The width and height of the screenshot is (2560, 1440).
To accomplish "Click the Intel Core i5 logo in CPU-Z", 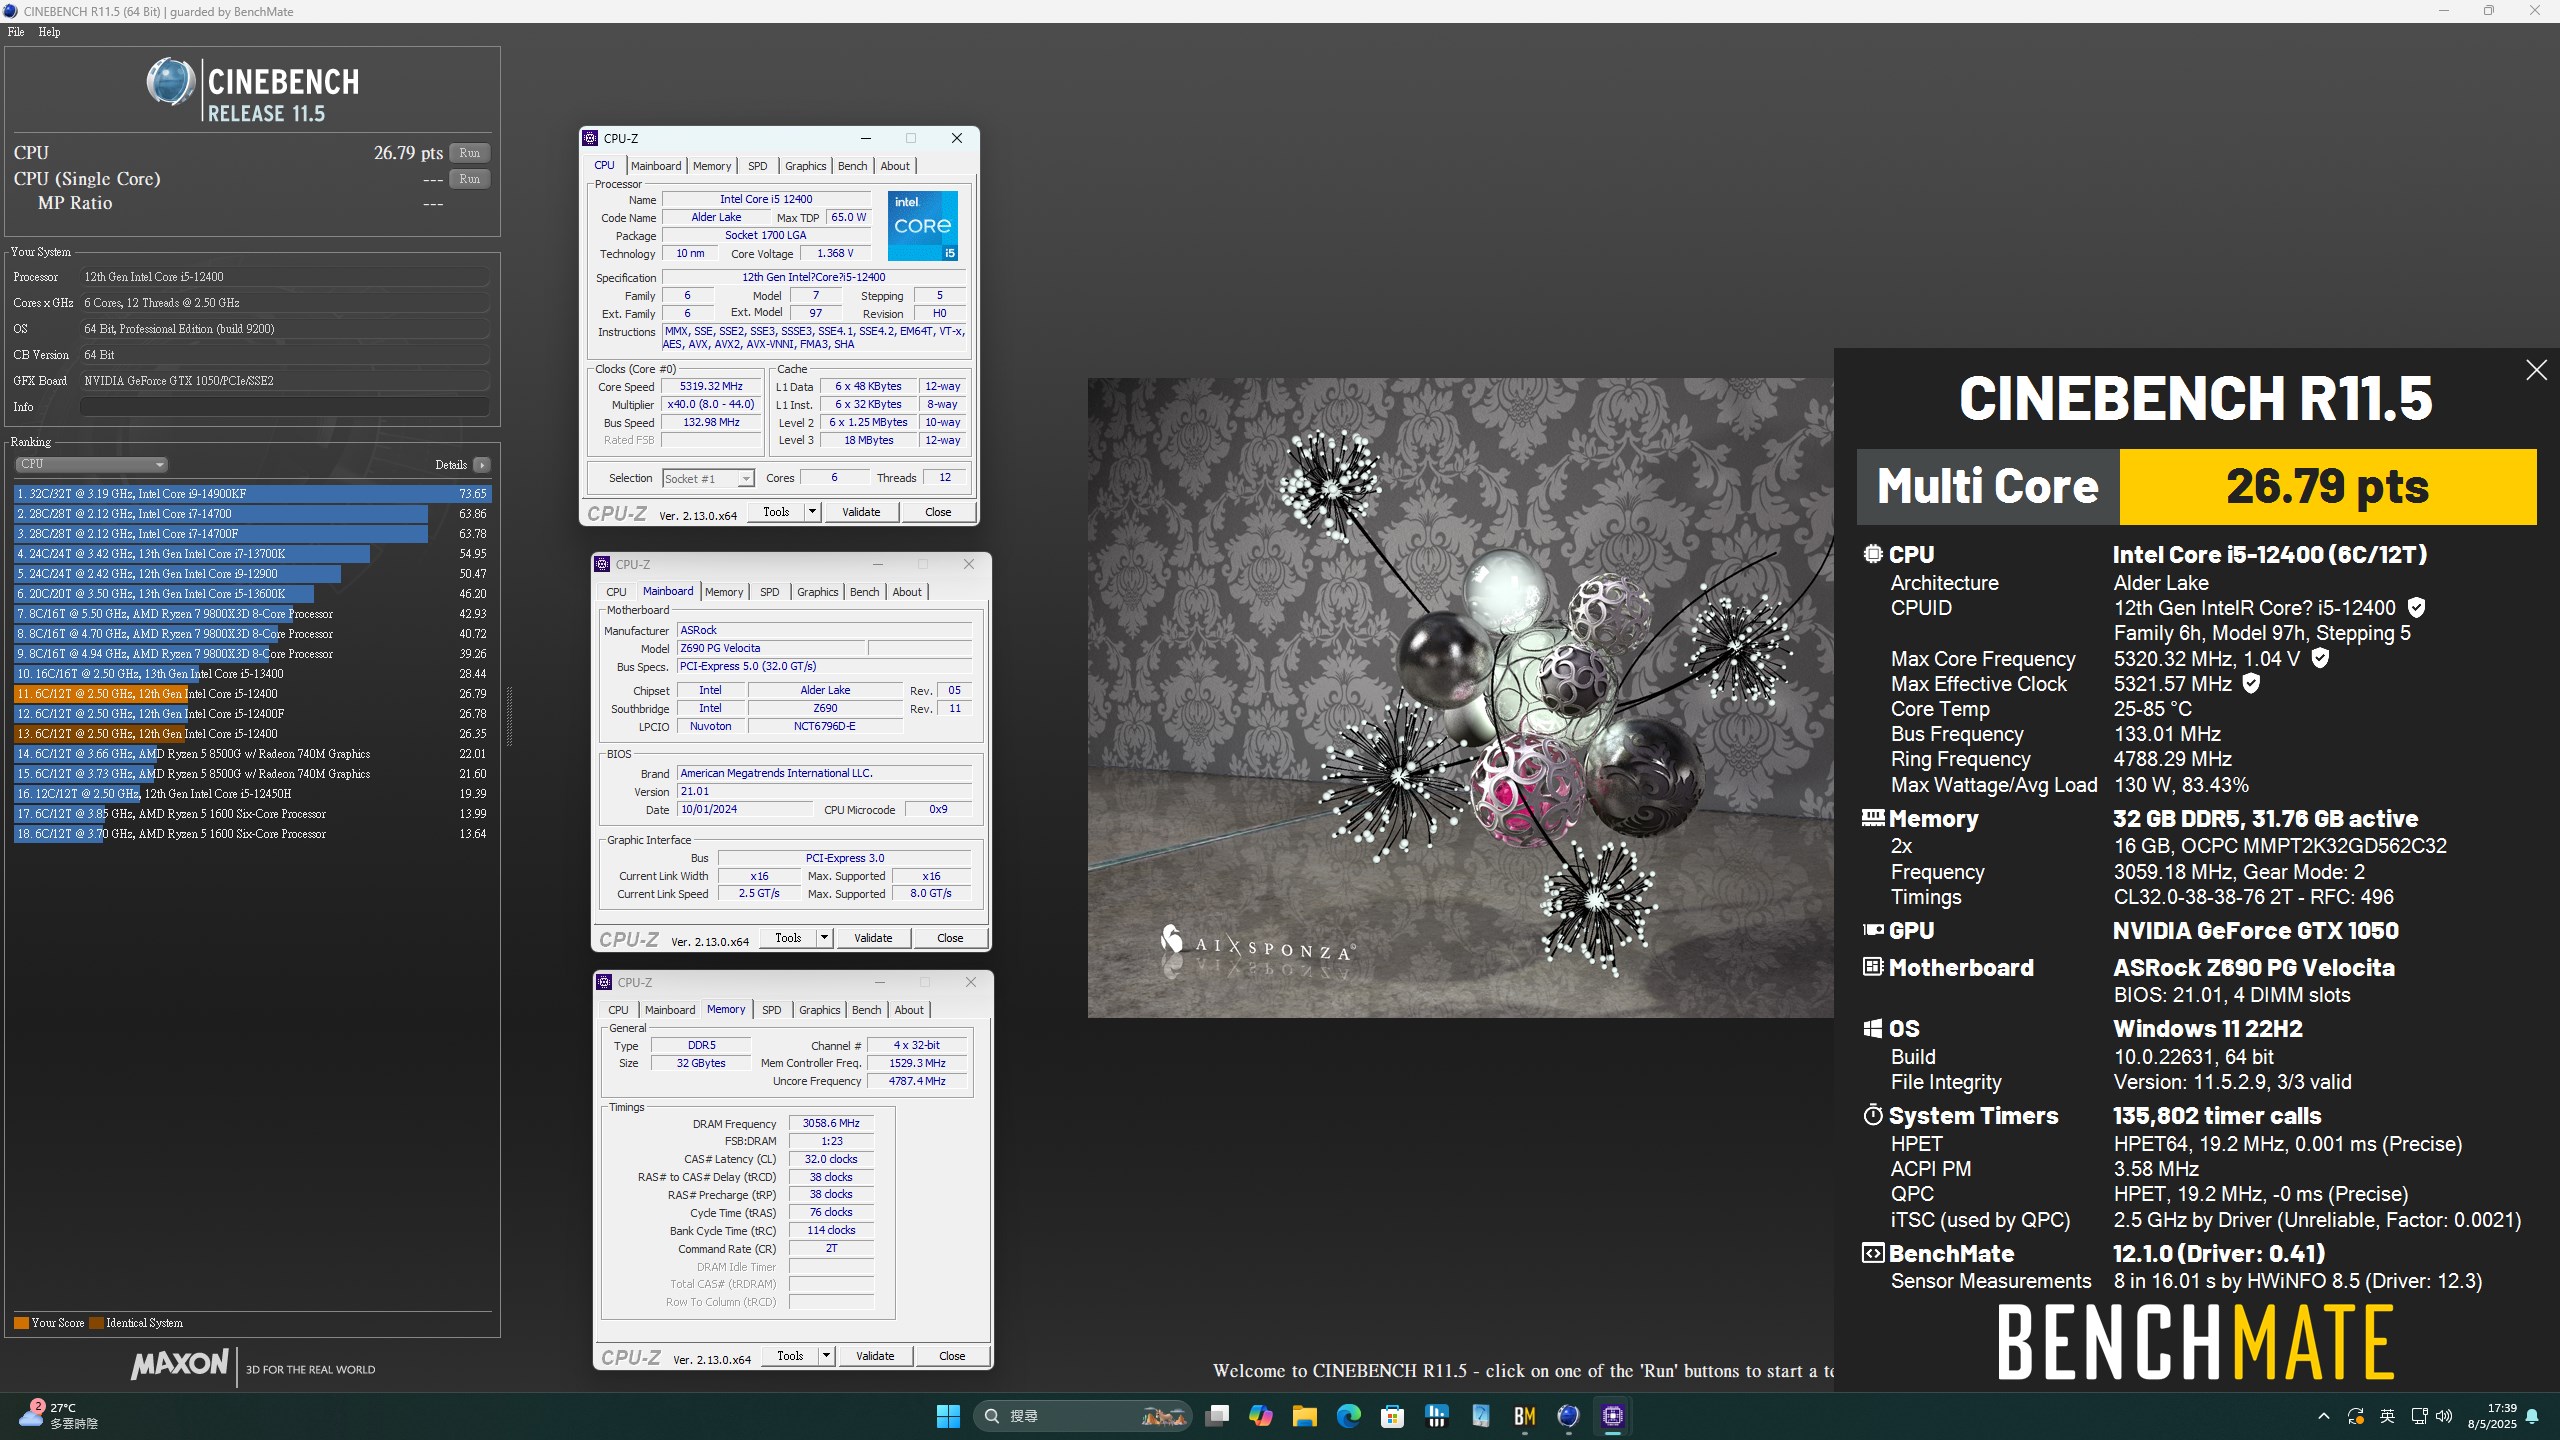I will [922, 226].
